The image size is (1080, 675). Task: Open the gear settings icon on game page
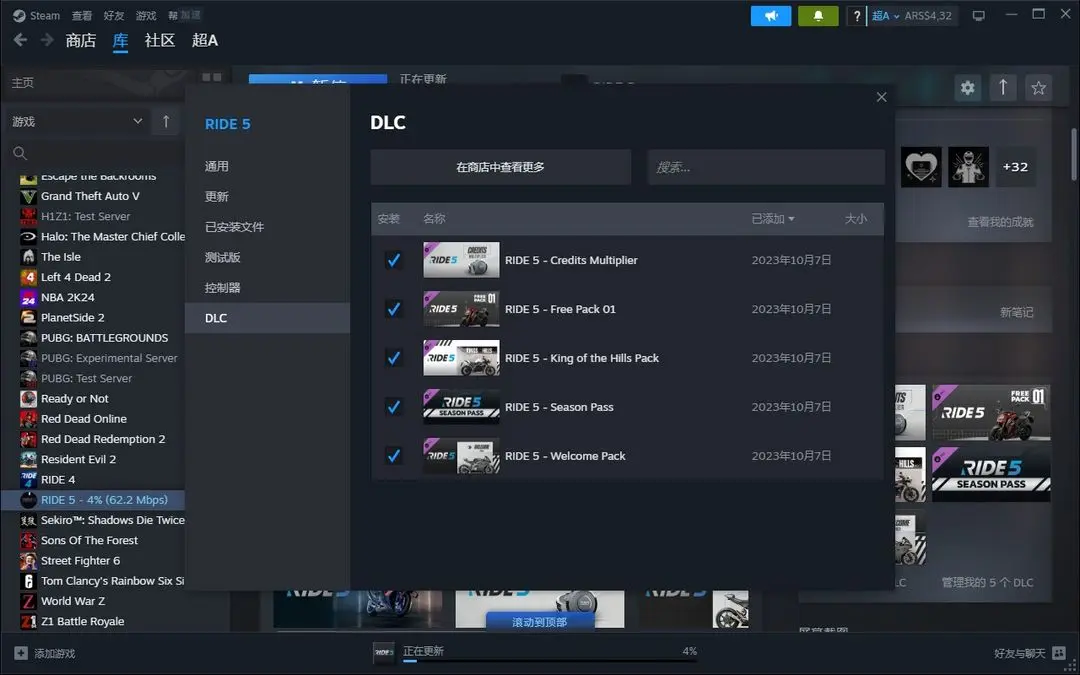tap(968, 87)
